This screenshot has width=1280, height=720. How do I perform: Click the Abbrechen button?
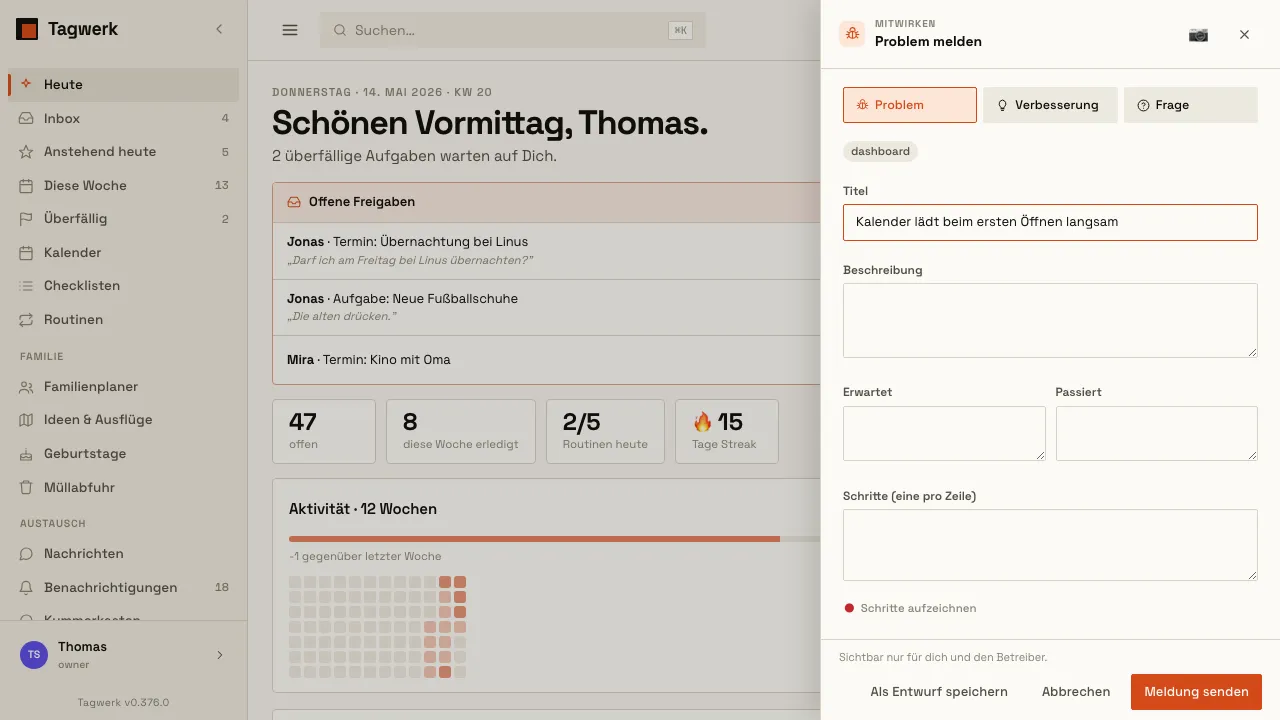click(x=1076, y=692)
